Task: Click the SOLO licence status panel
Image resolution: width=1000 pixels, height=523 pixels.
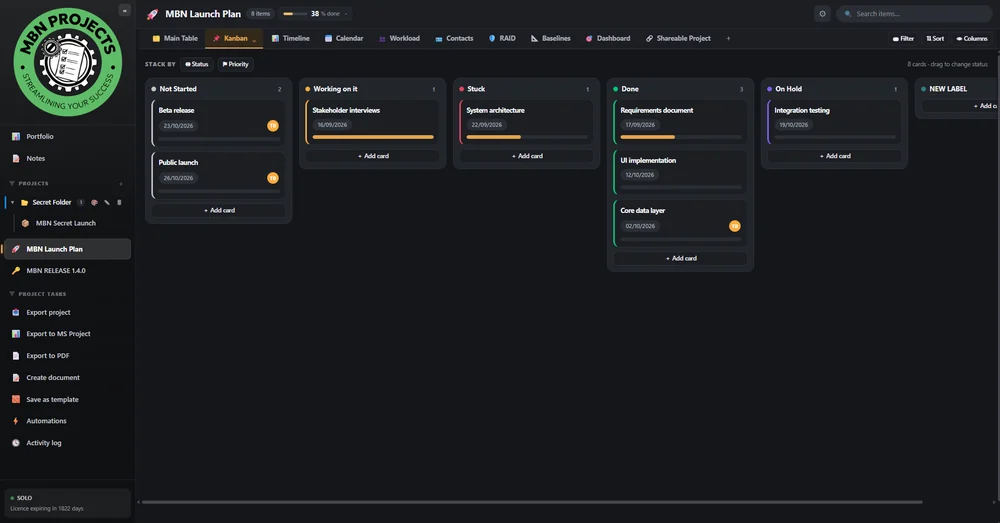Action: [x=67, y=503]
